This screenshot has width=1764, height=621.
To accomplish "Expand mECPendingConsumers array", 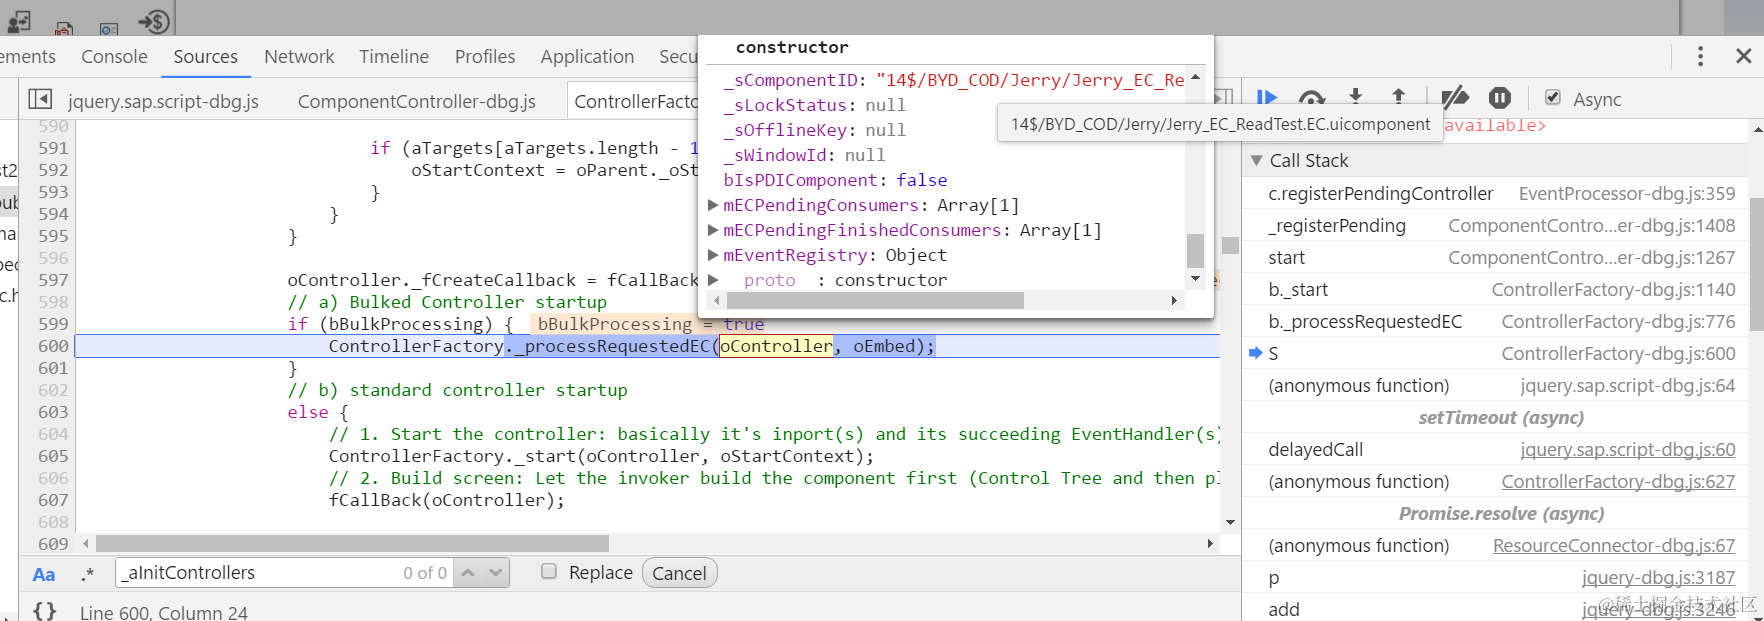I will click(713, 205).
